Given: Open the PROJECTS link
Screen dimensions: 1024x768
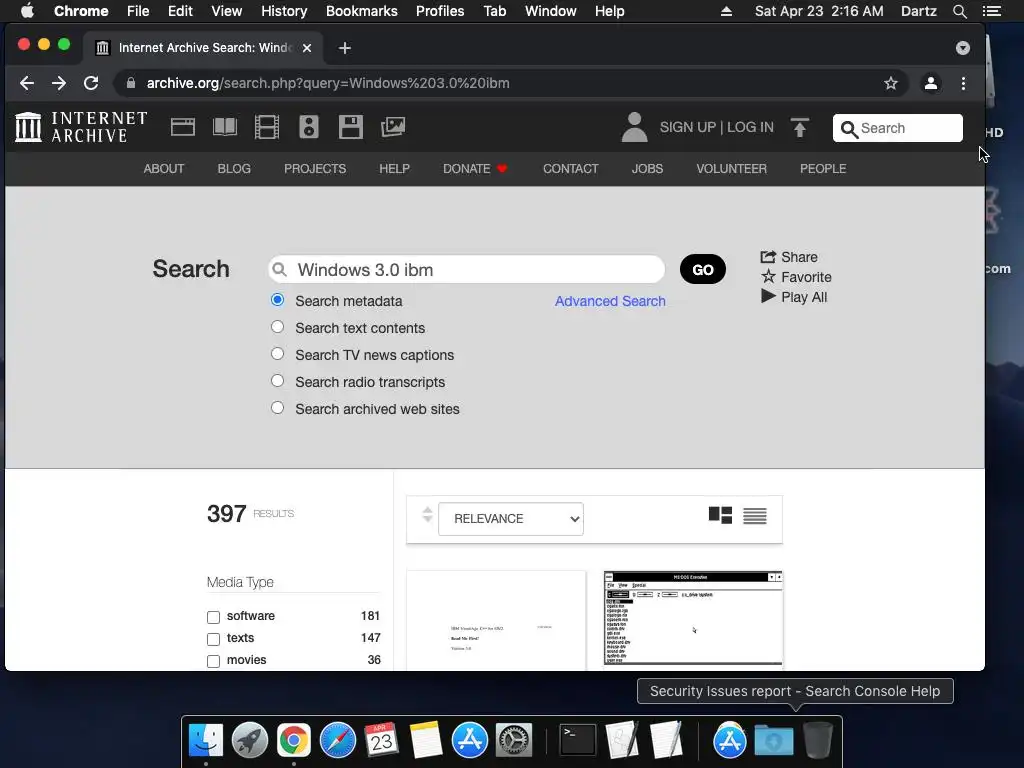Looking at the screenshot, I should click(315, 168).
